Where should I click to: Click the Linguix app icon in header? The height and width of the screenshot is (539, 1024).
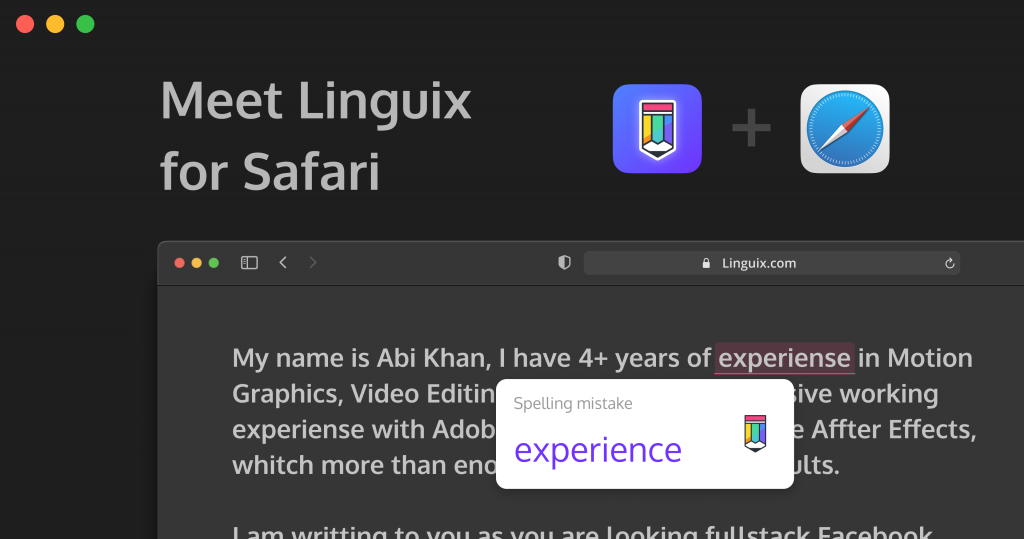pos(656,129)
